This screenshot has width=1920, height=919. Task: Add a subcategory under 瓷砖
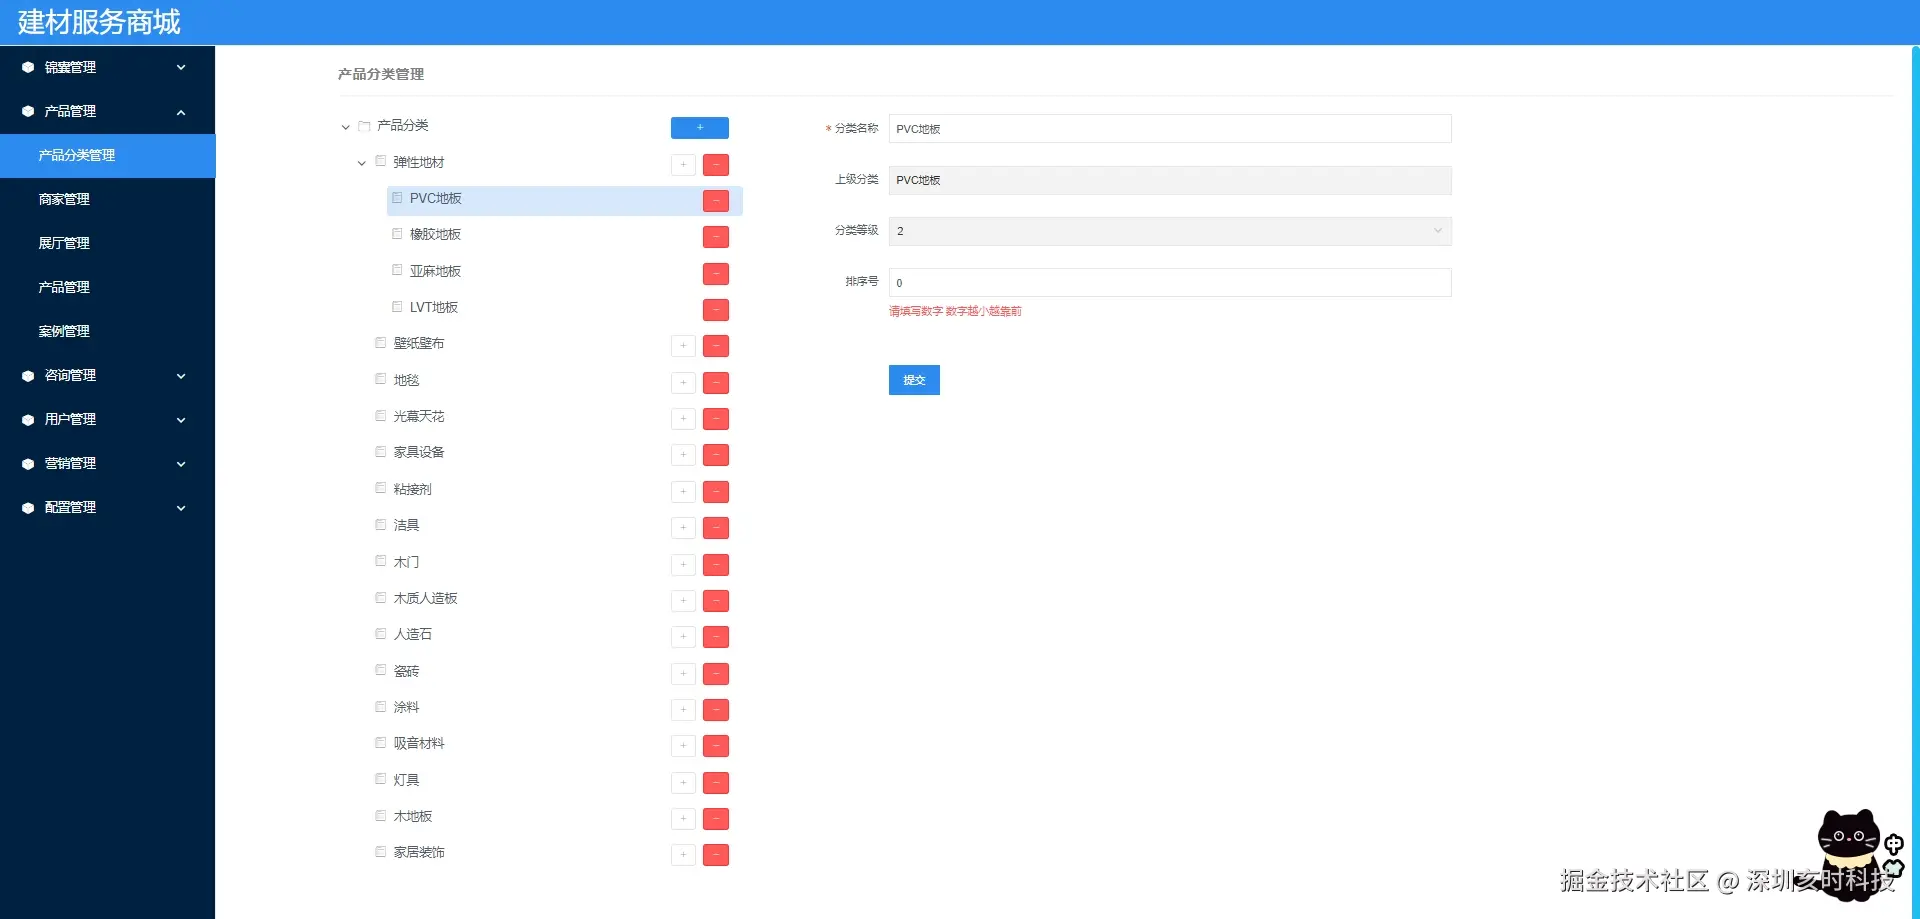[683, 674]
